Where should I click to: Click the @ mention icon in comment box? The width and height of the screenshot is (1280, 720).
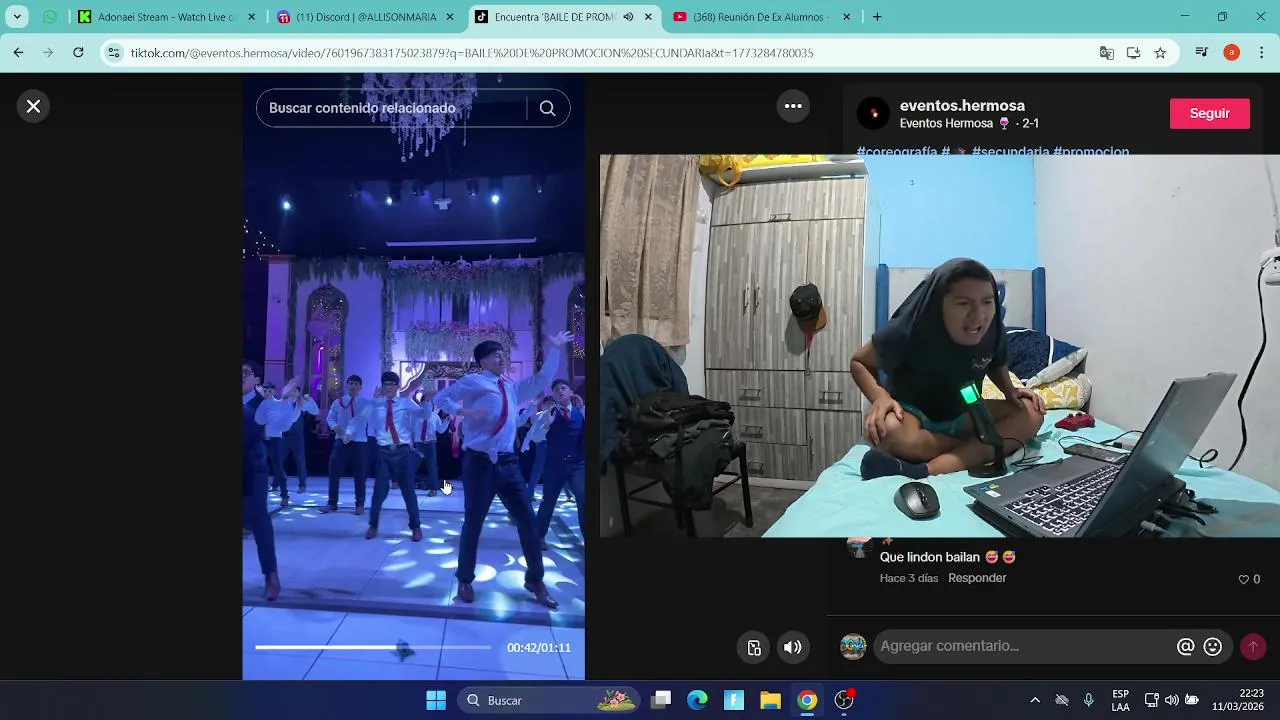point(1185,647)
